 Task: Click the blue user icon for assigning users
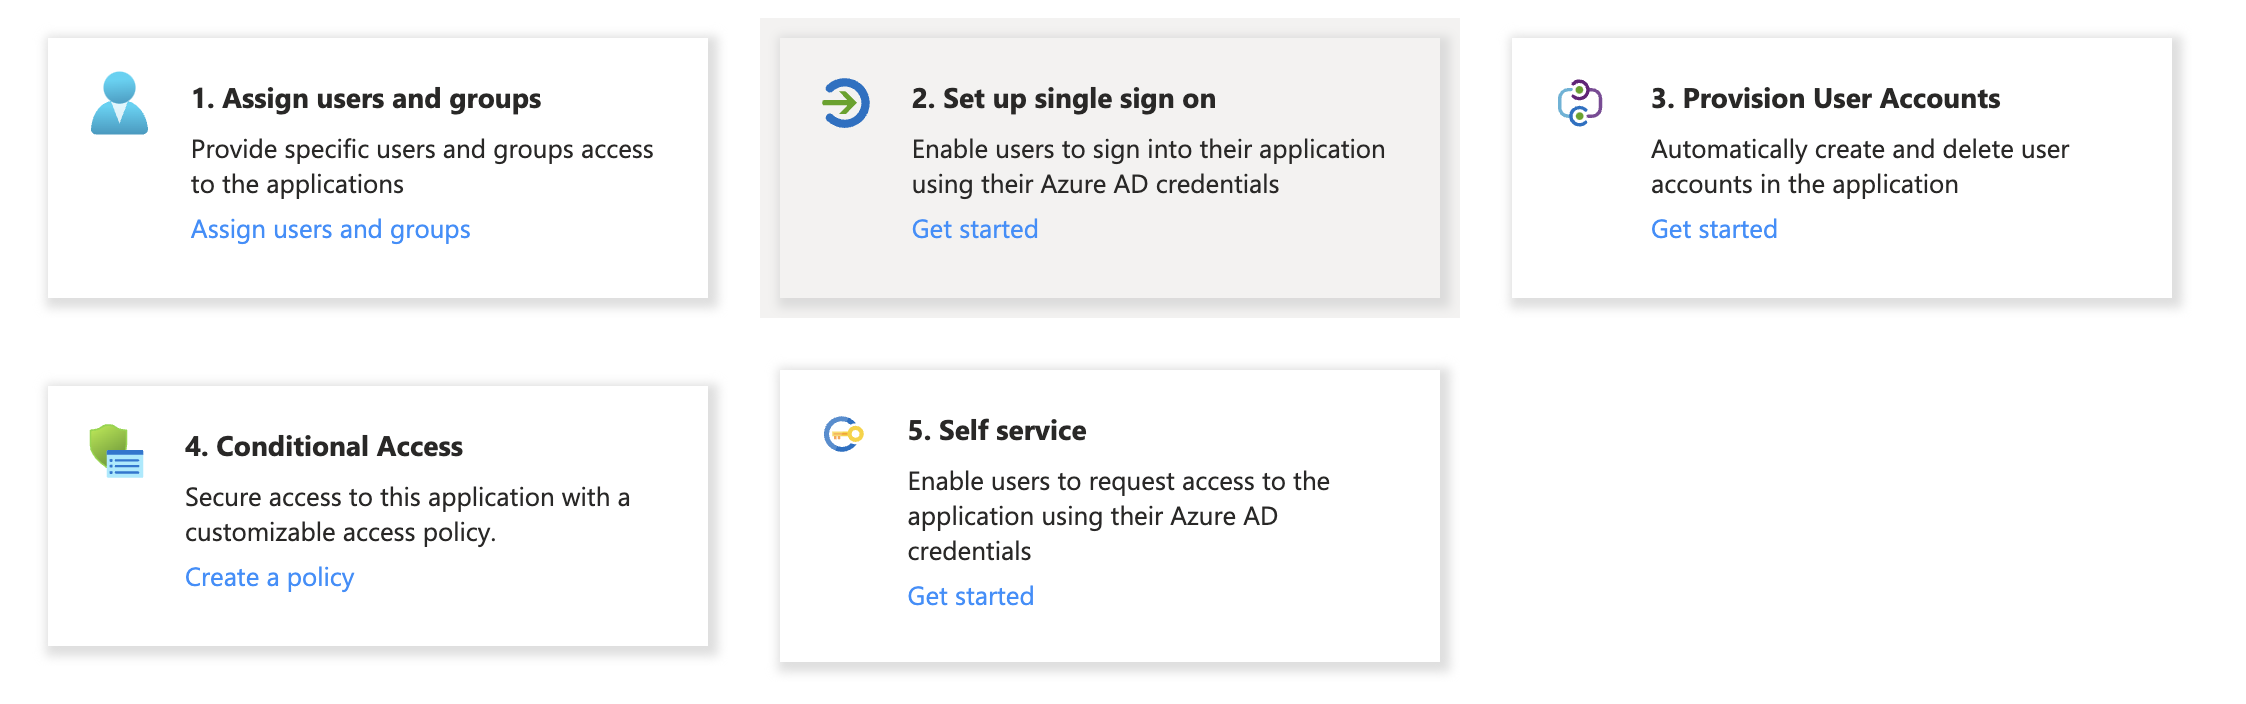[119, 103]
